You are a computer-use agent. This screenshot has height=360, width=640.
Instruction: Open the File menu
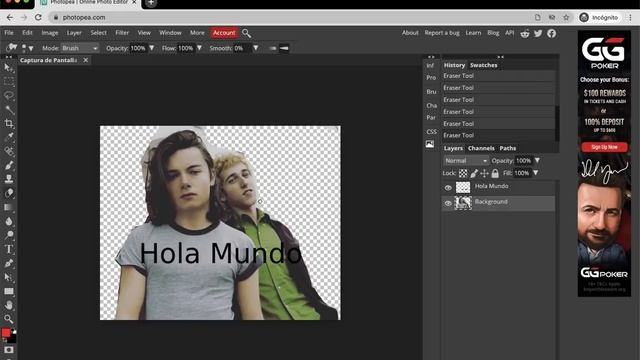click(9, 33)
